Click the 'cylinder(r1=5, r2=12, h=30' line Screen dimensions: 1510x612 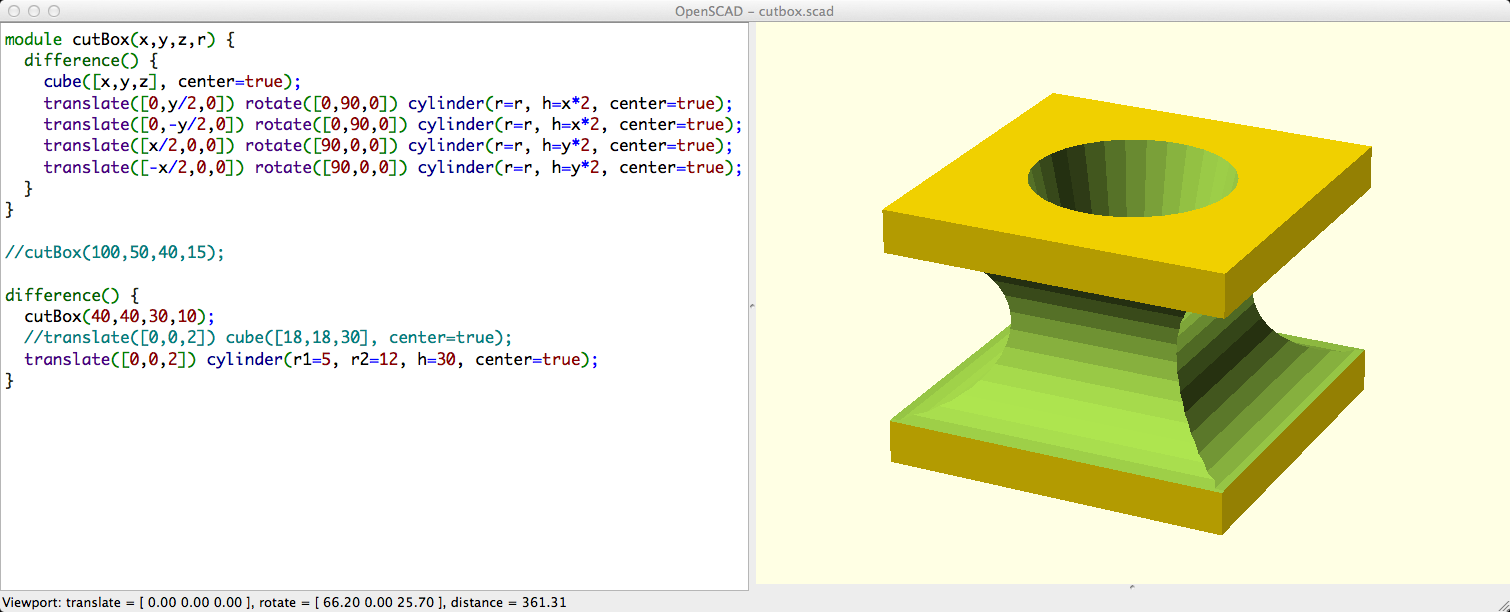coord(311,359)
